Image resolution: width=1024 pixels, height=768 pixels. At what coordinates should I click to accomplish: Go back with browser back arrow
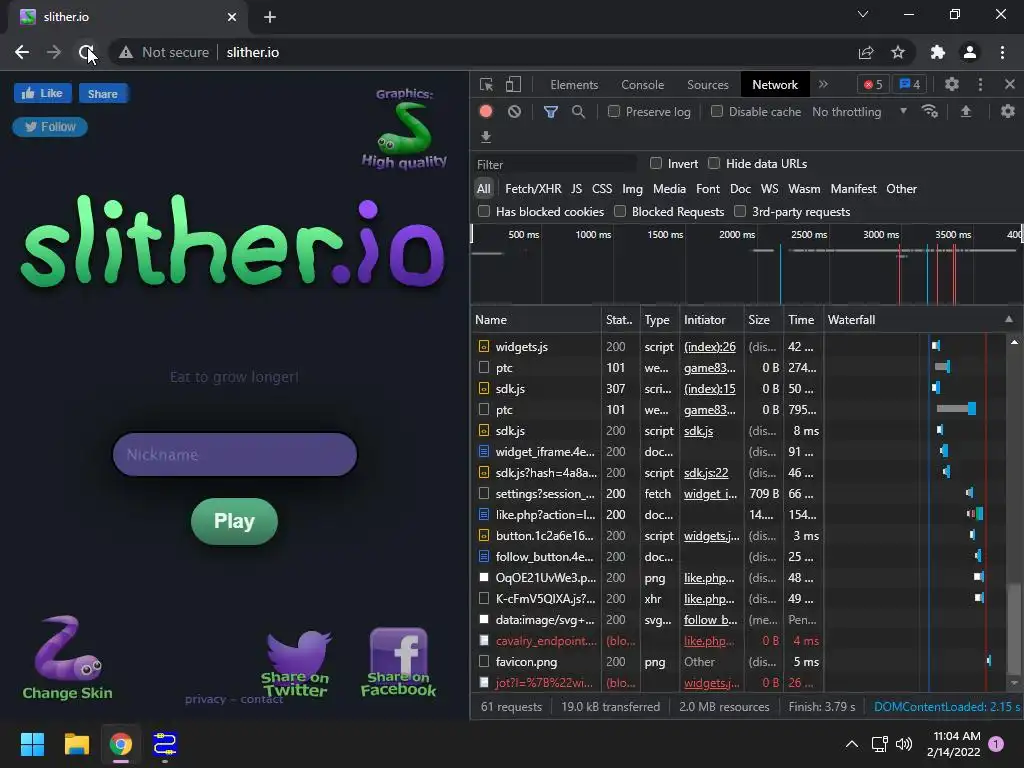click(x=22, y=52)
